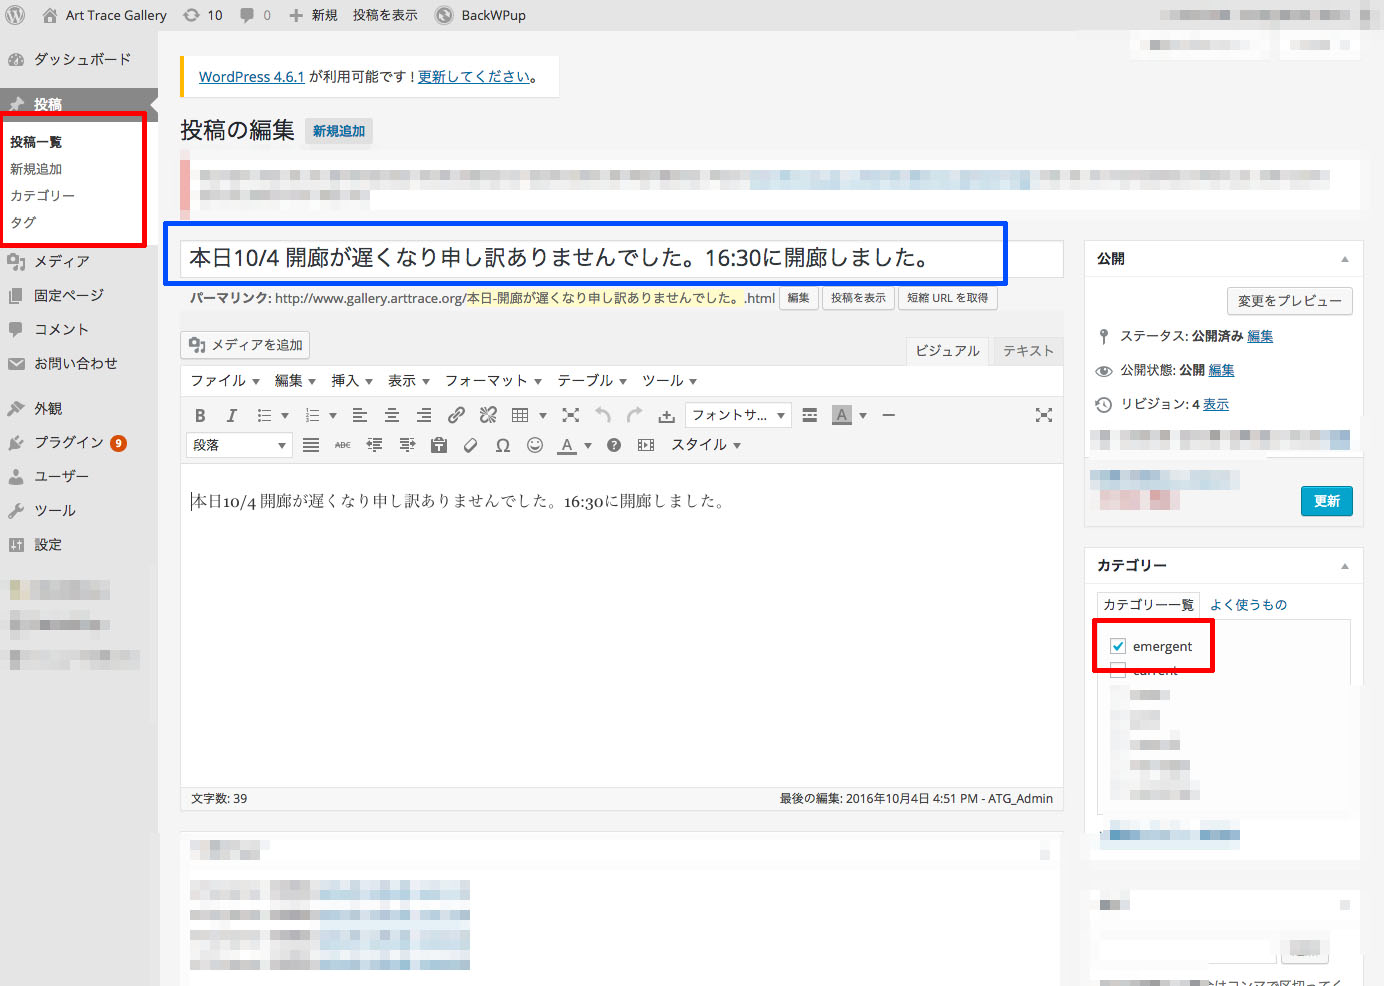Switch to the テキスト editor tab
Image resolution: width=1384 pixels, height=986 pixels.
pyautogui.click(x=1028, y=351)
